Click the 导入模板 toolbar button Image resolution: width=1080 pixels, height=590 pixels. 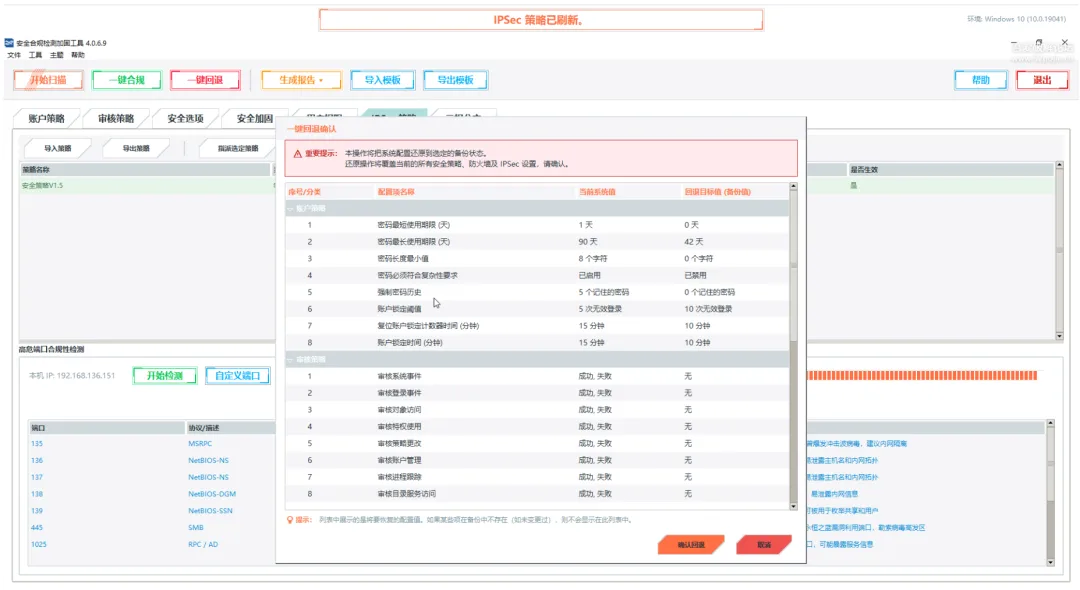(382, 80)
